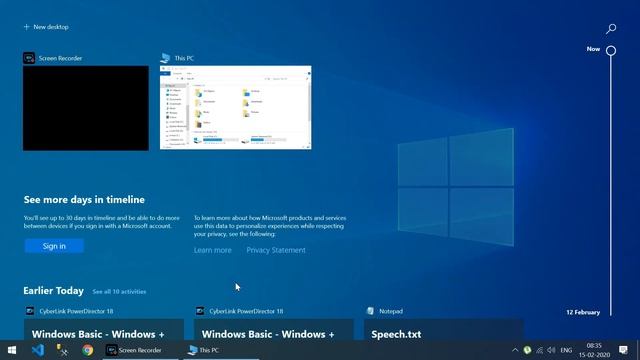Open the Action Center notifications icon
Viewport: 640px width, 360px height.
pos(623,350)
